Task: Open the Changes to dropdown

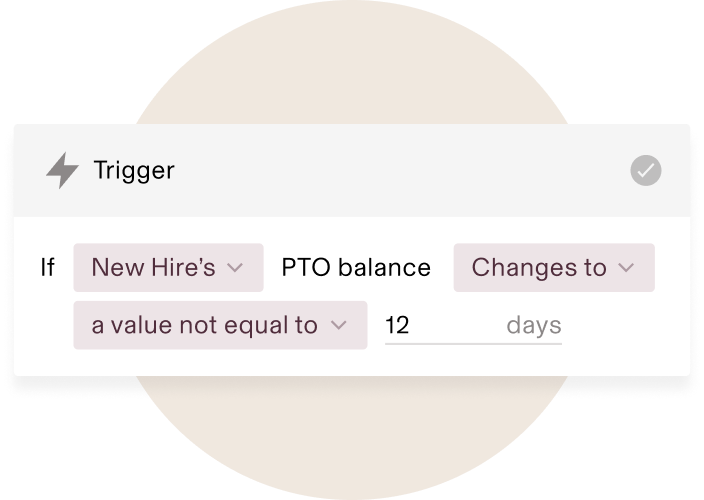Action: 554,268
